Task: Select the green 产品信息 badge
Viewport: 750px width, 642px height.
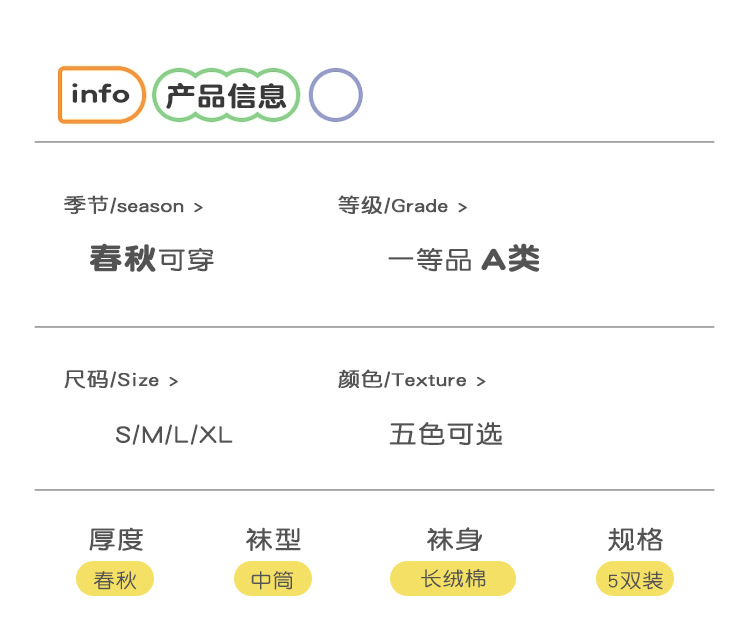Action: [x=227, y=96]
